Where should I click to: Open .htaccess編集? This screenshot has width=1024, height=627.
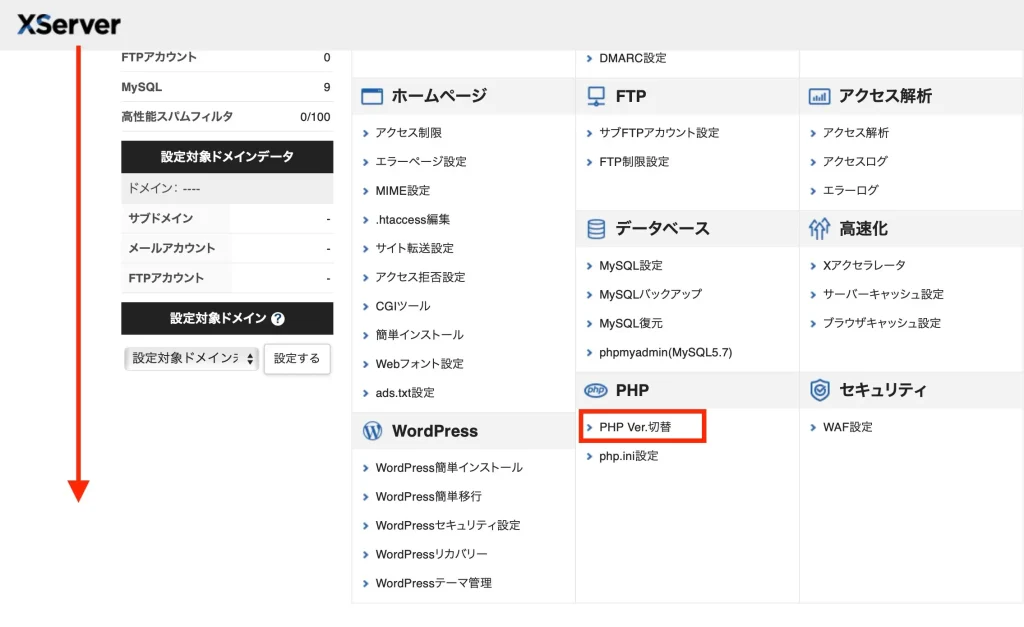(x=413, y=219)
